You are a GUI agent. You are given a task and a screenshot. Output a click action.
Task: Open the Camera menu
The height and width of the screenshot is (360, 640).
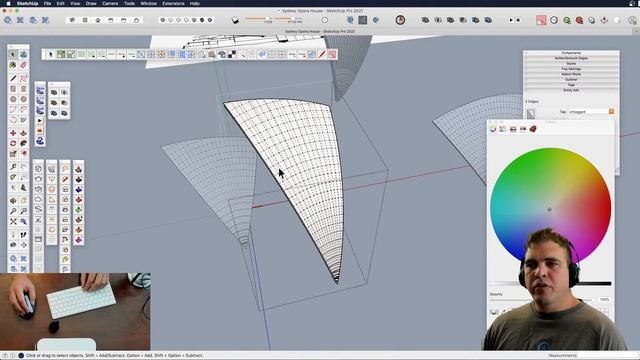[x=110, y=3]
